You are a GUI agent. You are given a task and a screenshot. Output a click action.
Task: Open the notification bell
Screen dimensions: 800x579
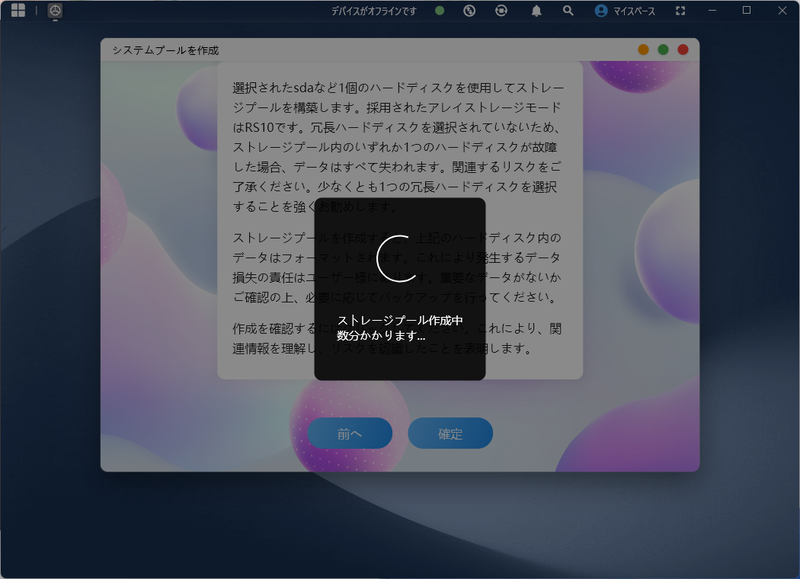point(536,10)
